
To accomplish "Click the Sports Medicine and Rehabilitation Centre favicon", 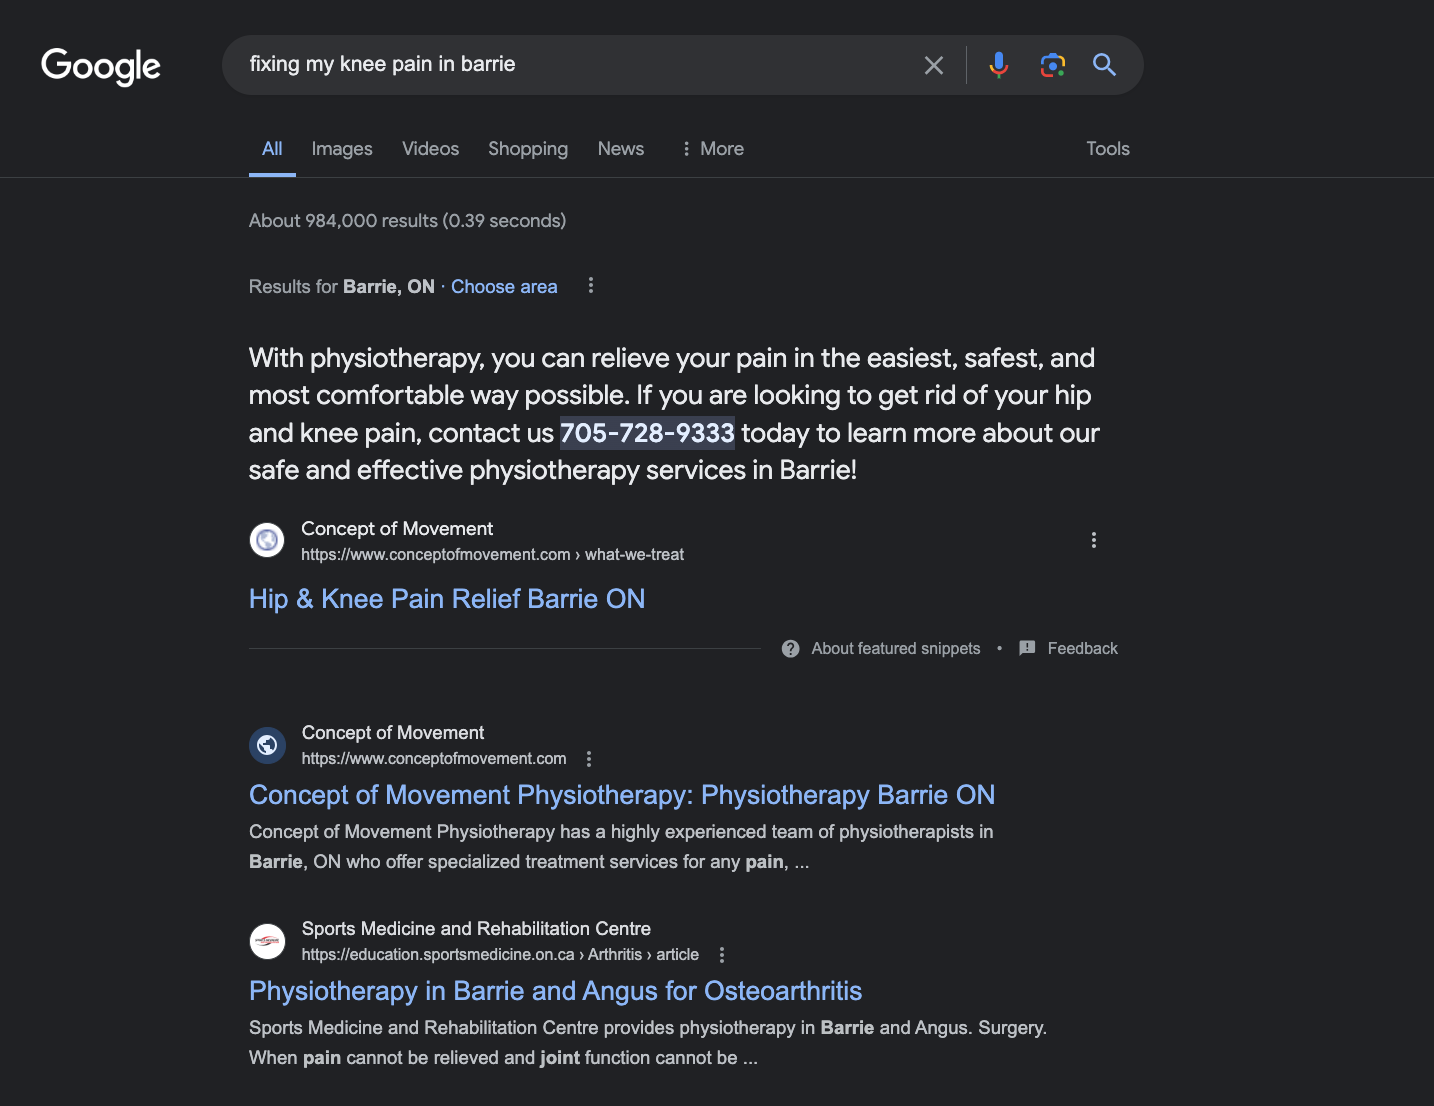I will coord(267,941).
